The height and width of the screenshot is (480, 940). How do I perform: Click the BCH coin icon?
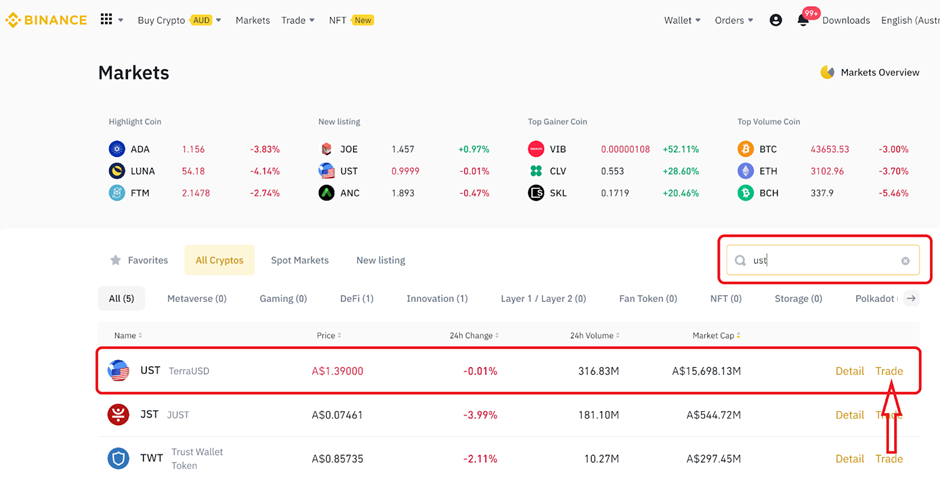click(745, 194)
